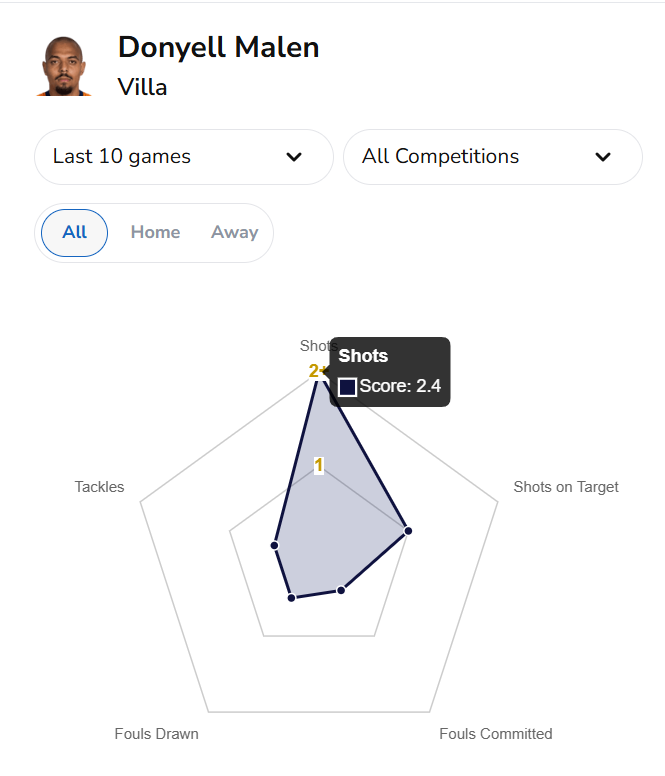Click the Shots on Target data point
The image size is (665, 776).
coord(407,530)
